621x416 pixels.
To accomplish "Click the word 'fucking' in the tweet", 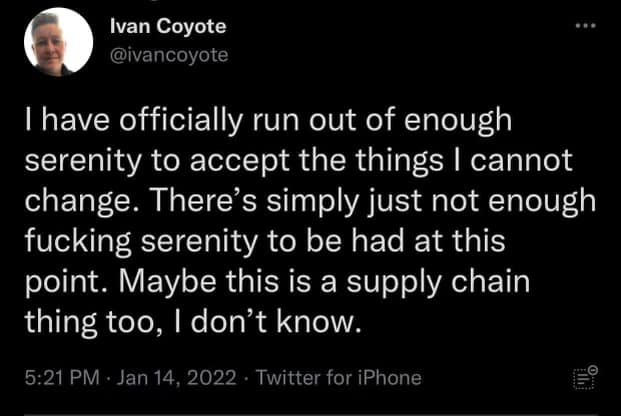I will click(x=78, y=242).
